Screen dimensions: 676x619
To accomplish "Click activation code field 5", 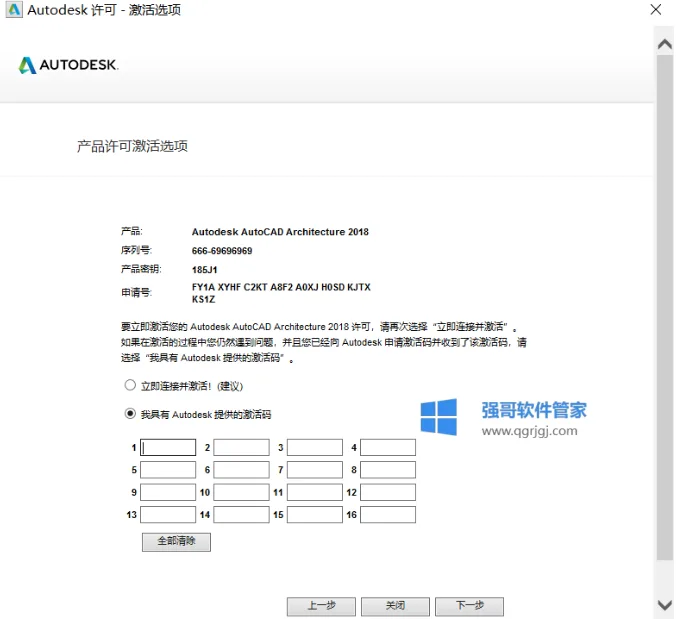I will coord(168,470).
